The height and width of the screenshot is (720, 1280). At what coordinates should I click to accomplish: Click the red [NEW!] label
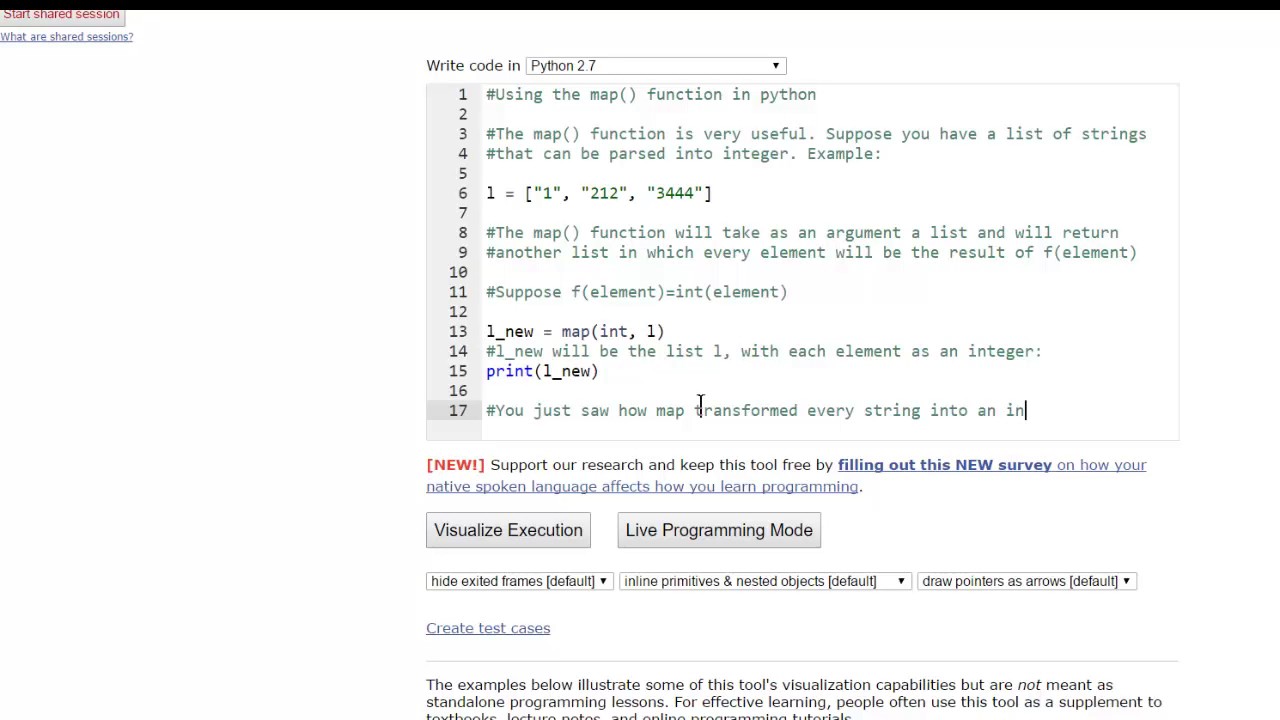[455, 465]
